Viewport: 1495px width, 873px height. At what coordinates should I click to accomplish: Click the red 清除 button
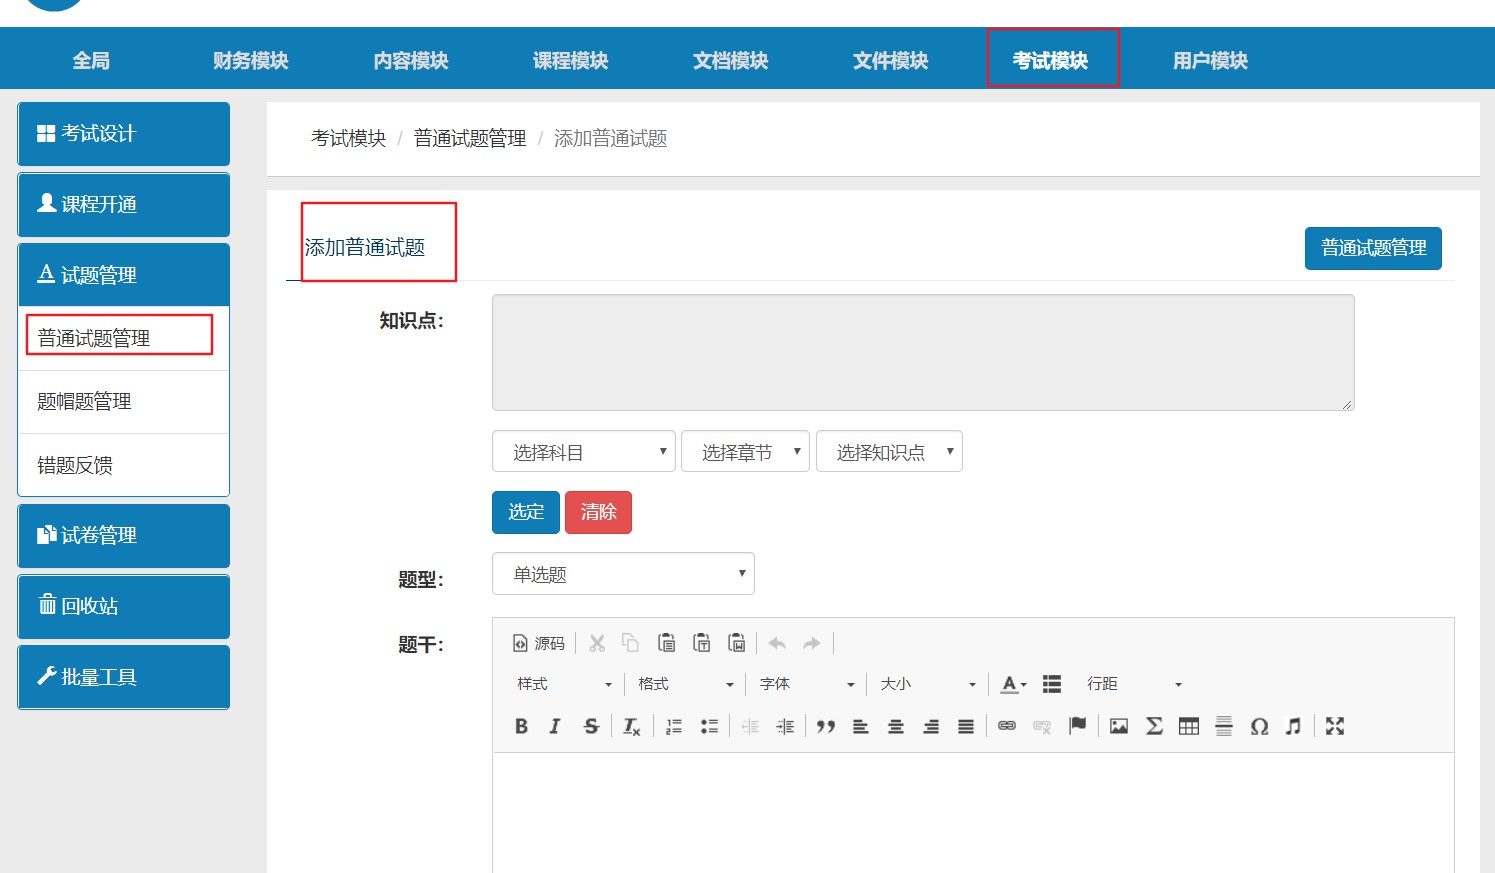(x=598, y=512)
